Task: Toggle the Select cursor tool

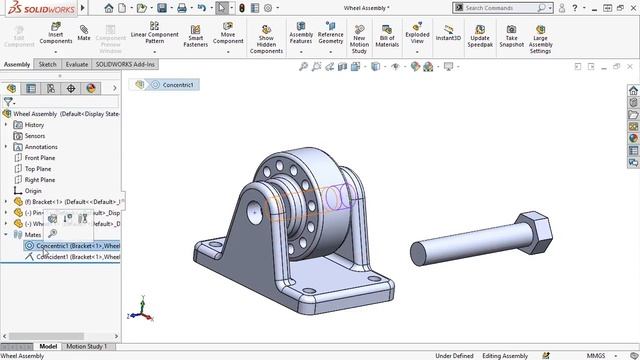Action: [222, 8]
